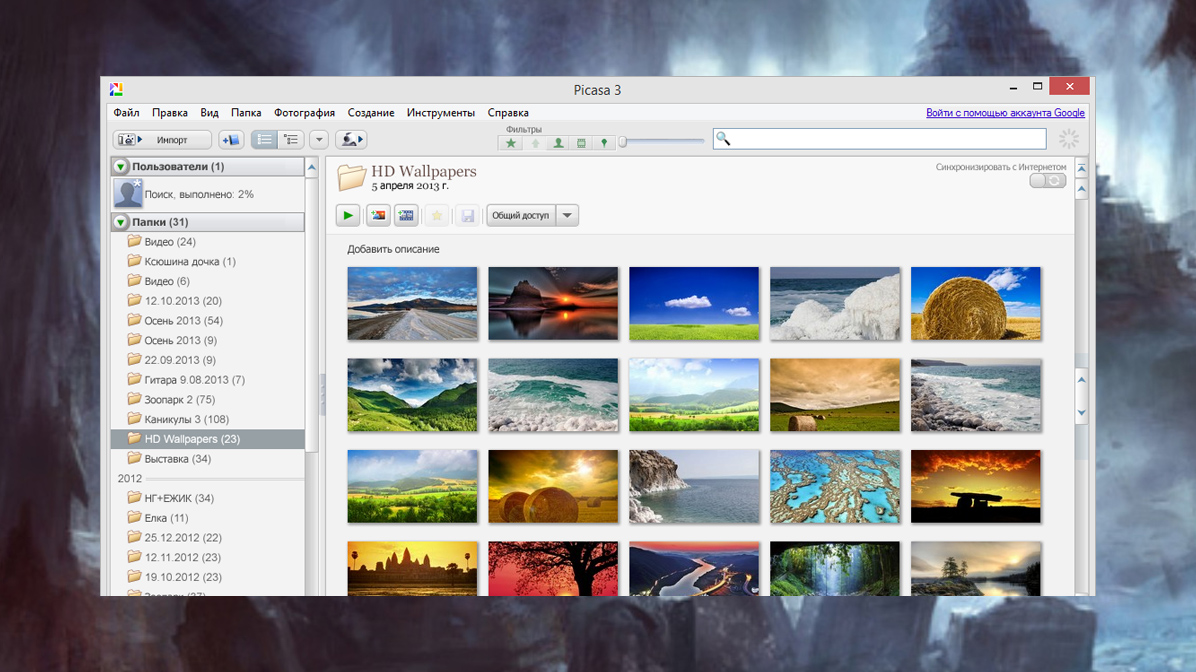Click the add folder icon next to Import
The width and height of the screenshot is (1196, 672).
point(229,140)
